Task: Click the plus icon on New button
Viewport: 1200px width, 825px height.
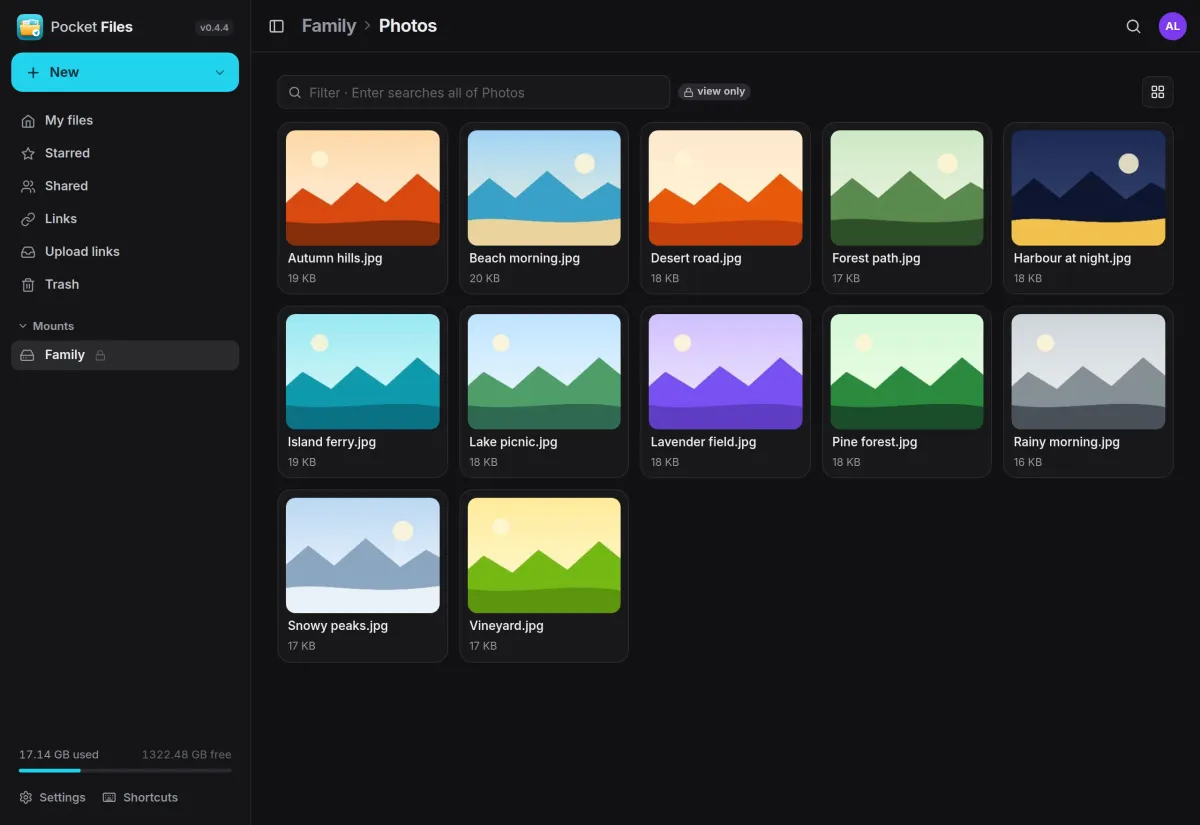Action: 33,72
